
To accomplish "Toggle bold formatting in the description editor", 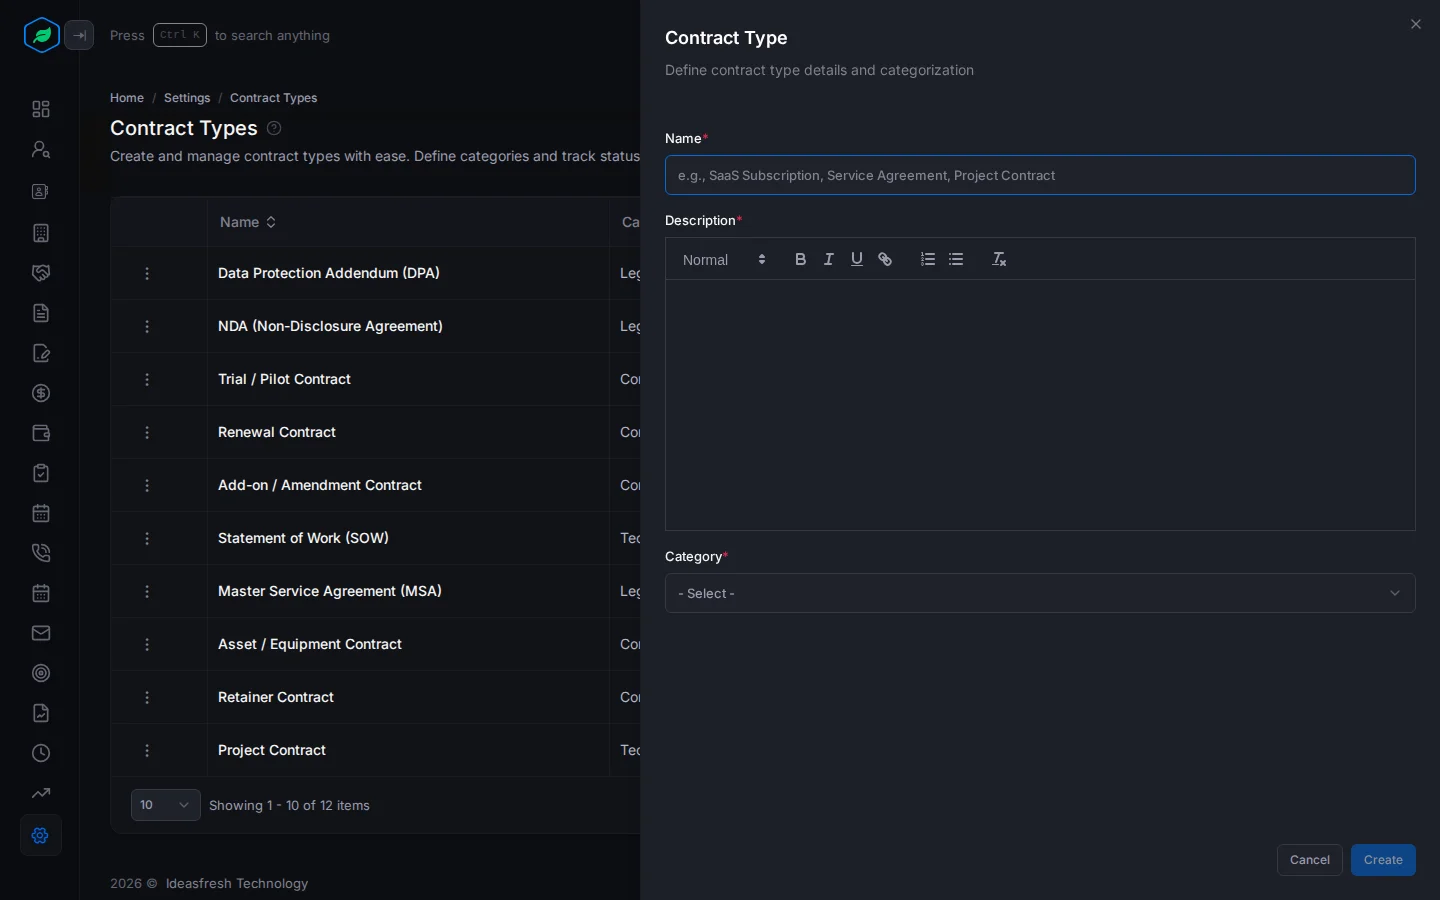I will pyautogui.click(x=800, y=259).
